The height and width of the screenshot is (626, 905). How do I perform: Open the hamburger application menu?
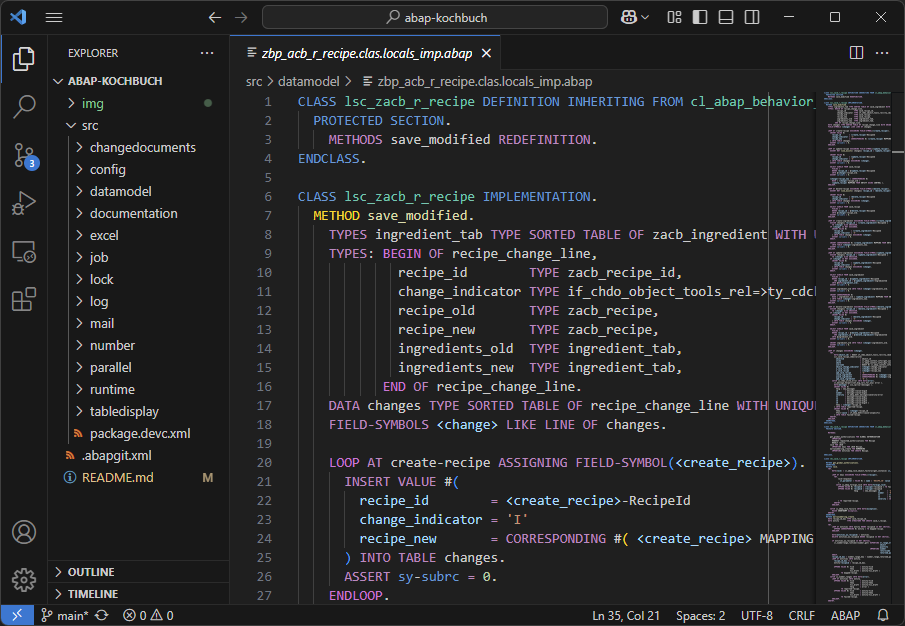(54, 17)
